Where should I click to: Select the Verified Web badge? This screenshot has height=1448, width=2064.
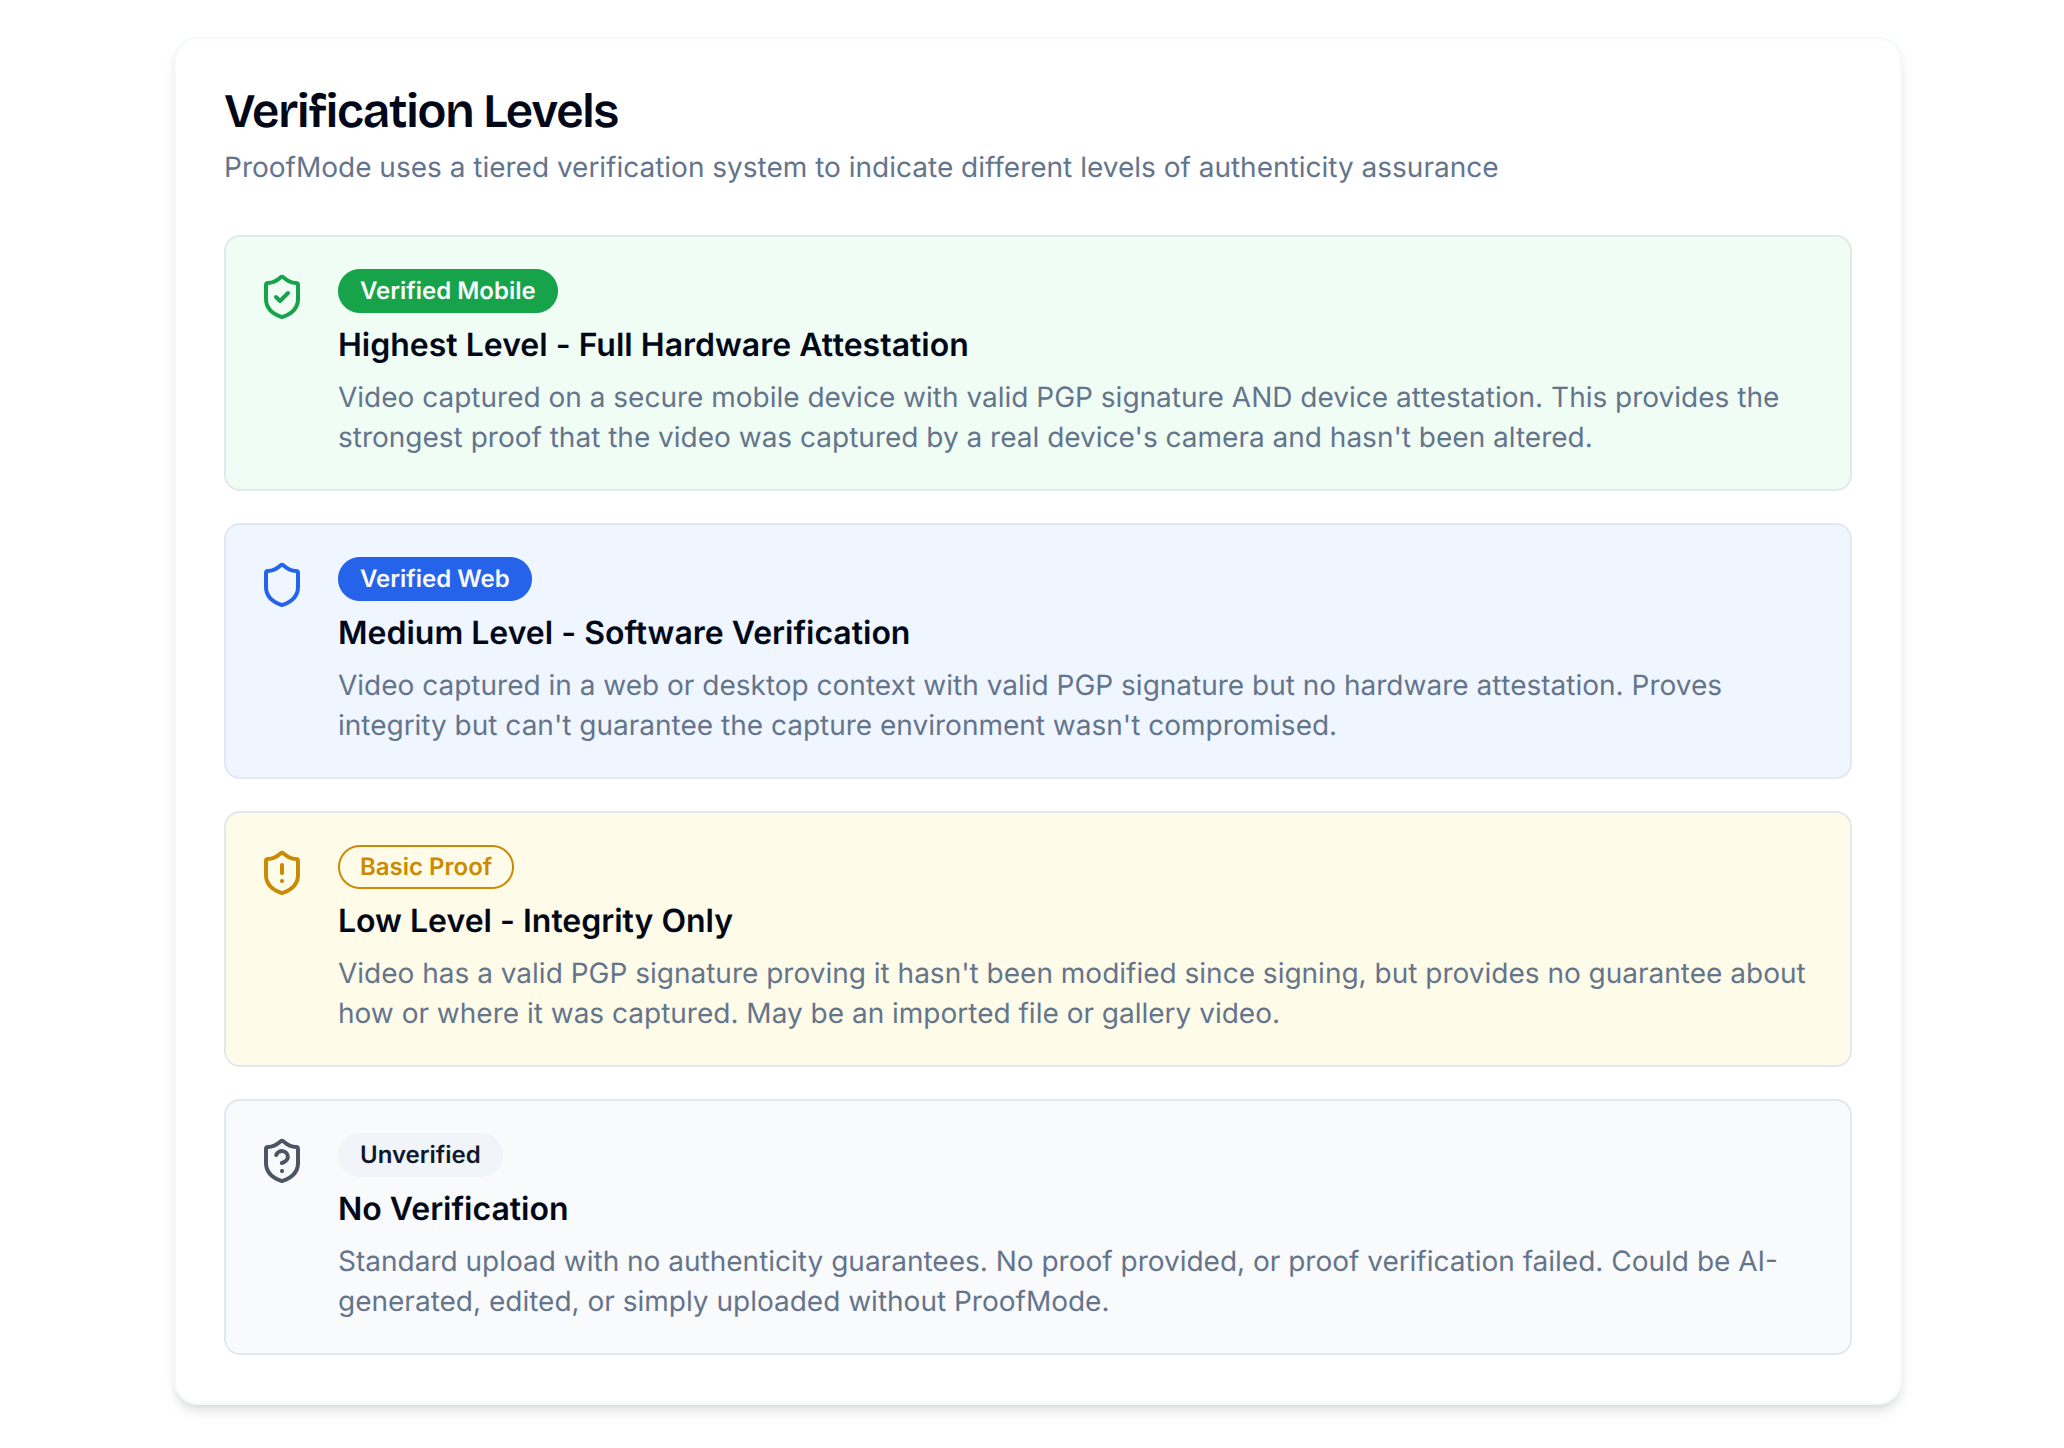[434, 579]
